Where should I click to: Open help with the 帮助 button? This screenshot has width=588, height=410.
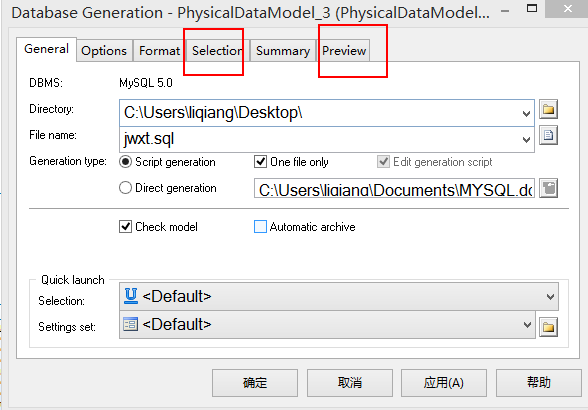pos(539,383)
